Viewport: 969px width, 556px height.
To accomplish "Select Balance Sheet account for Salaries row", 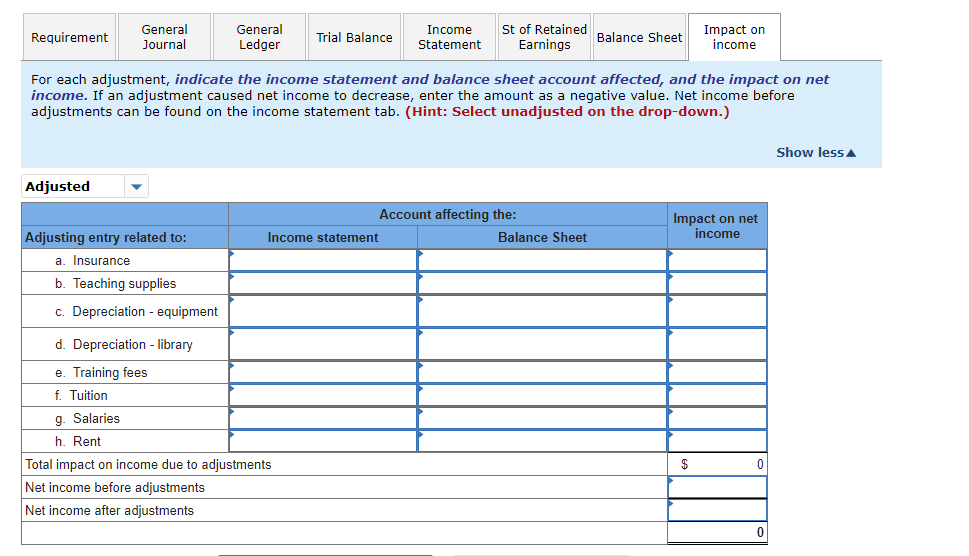I will pos(543,418).
